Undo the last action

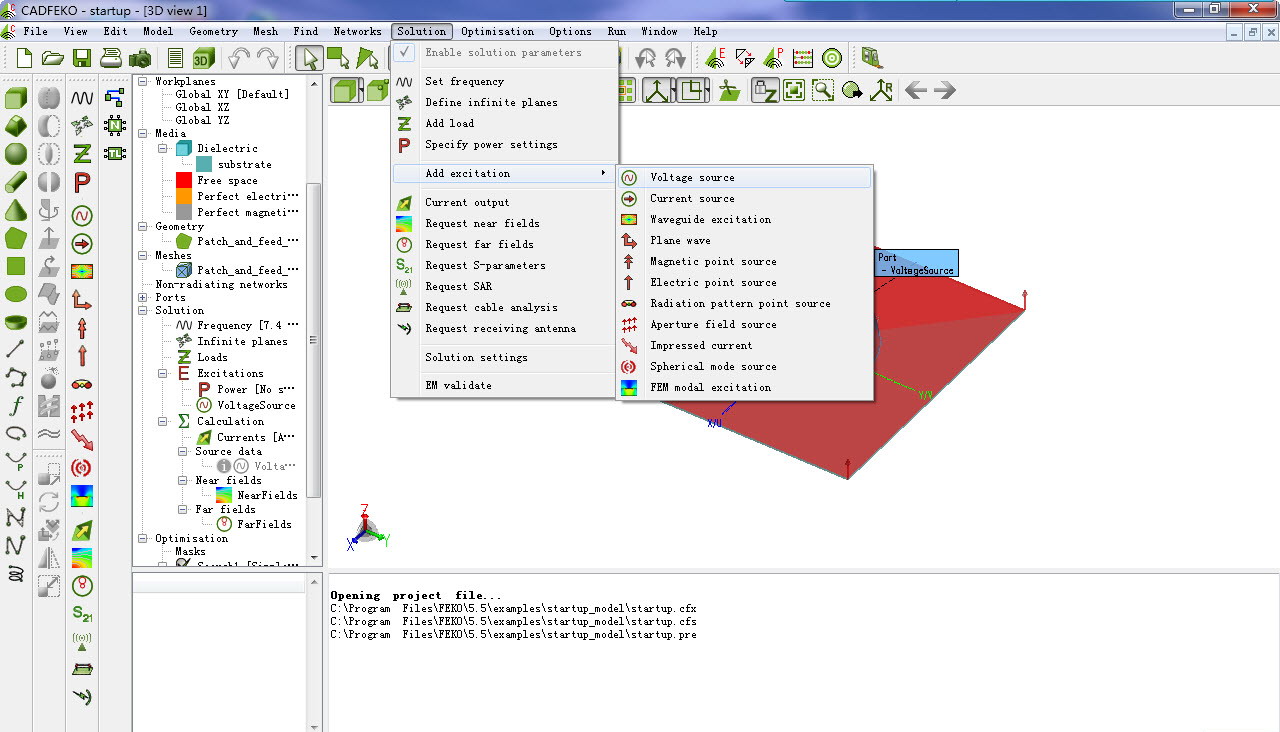click(x=240, y=58)
